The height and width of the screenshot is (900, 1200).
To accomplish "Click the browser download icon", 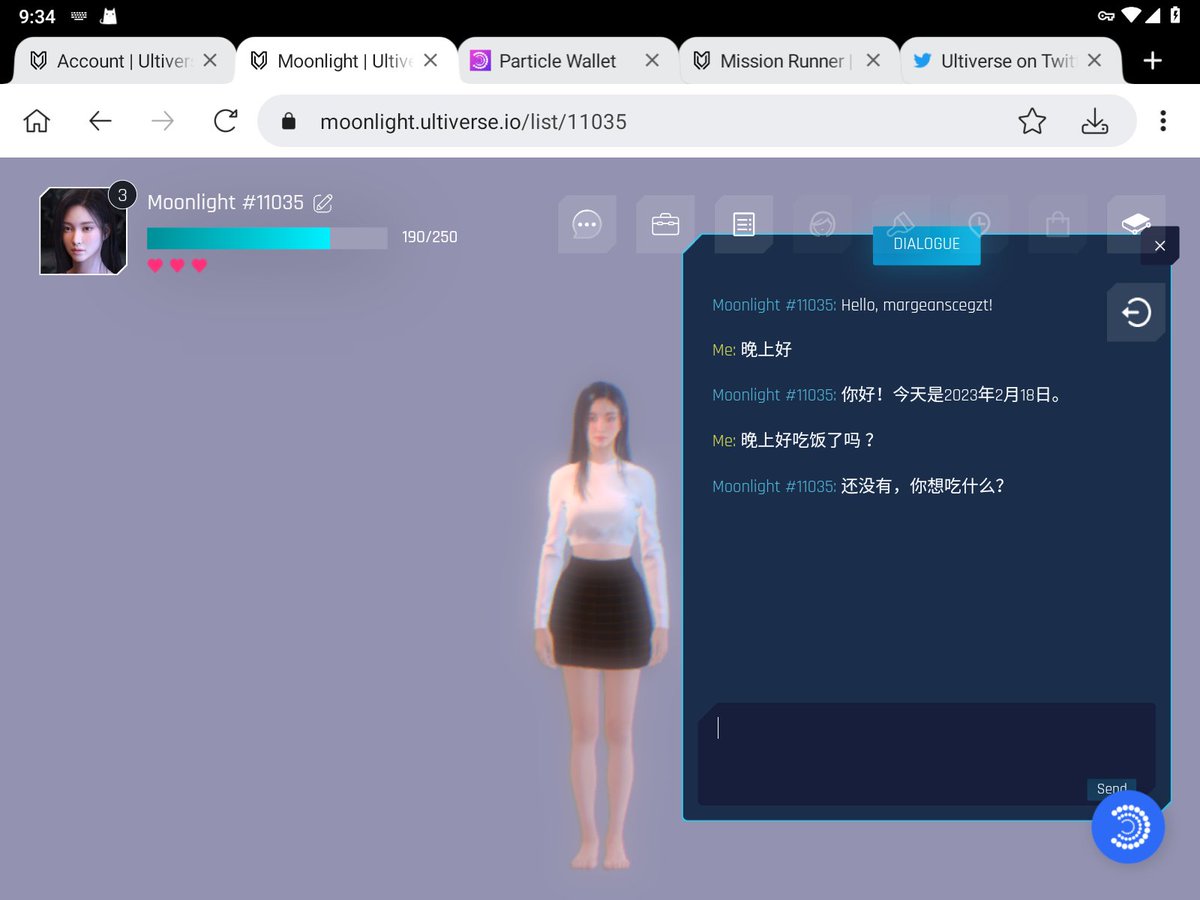I will click(1095, 121).
